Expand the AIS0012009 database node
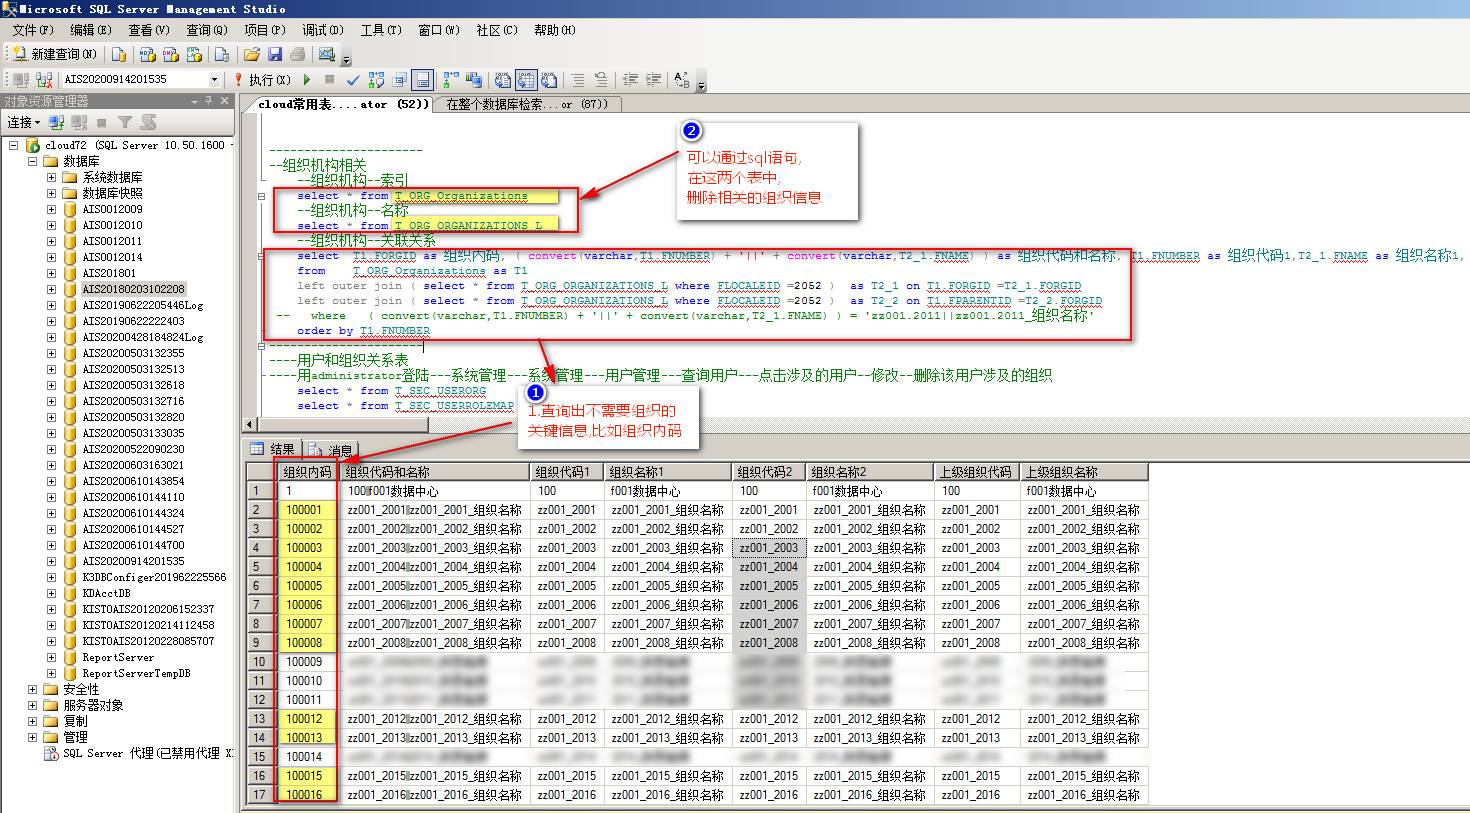This screenshot has width=1470, height=813. [51, 209]
